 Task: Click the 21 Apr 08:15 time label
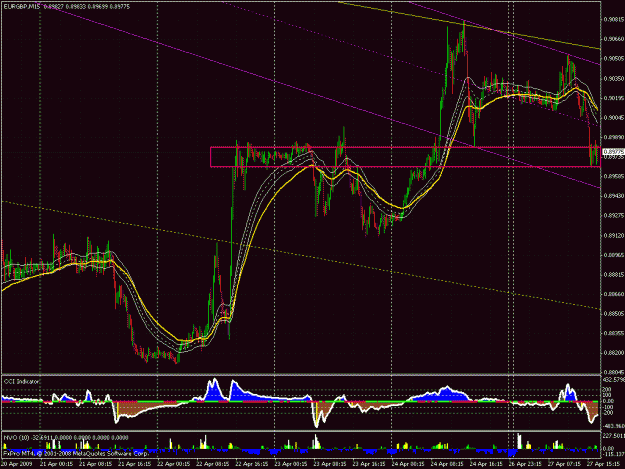coord(96,464)
